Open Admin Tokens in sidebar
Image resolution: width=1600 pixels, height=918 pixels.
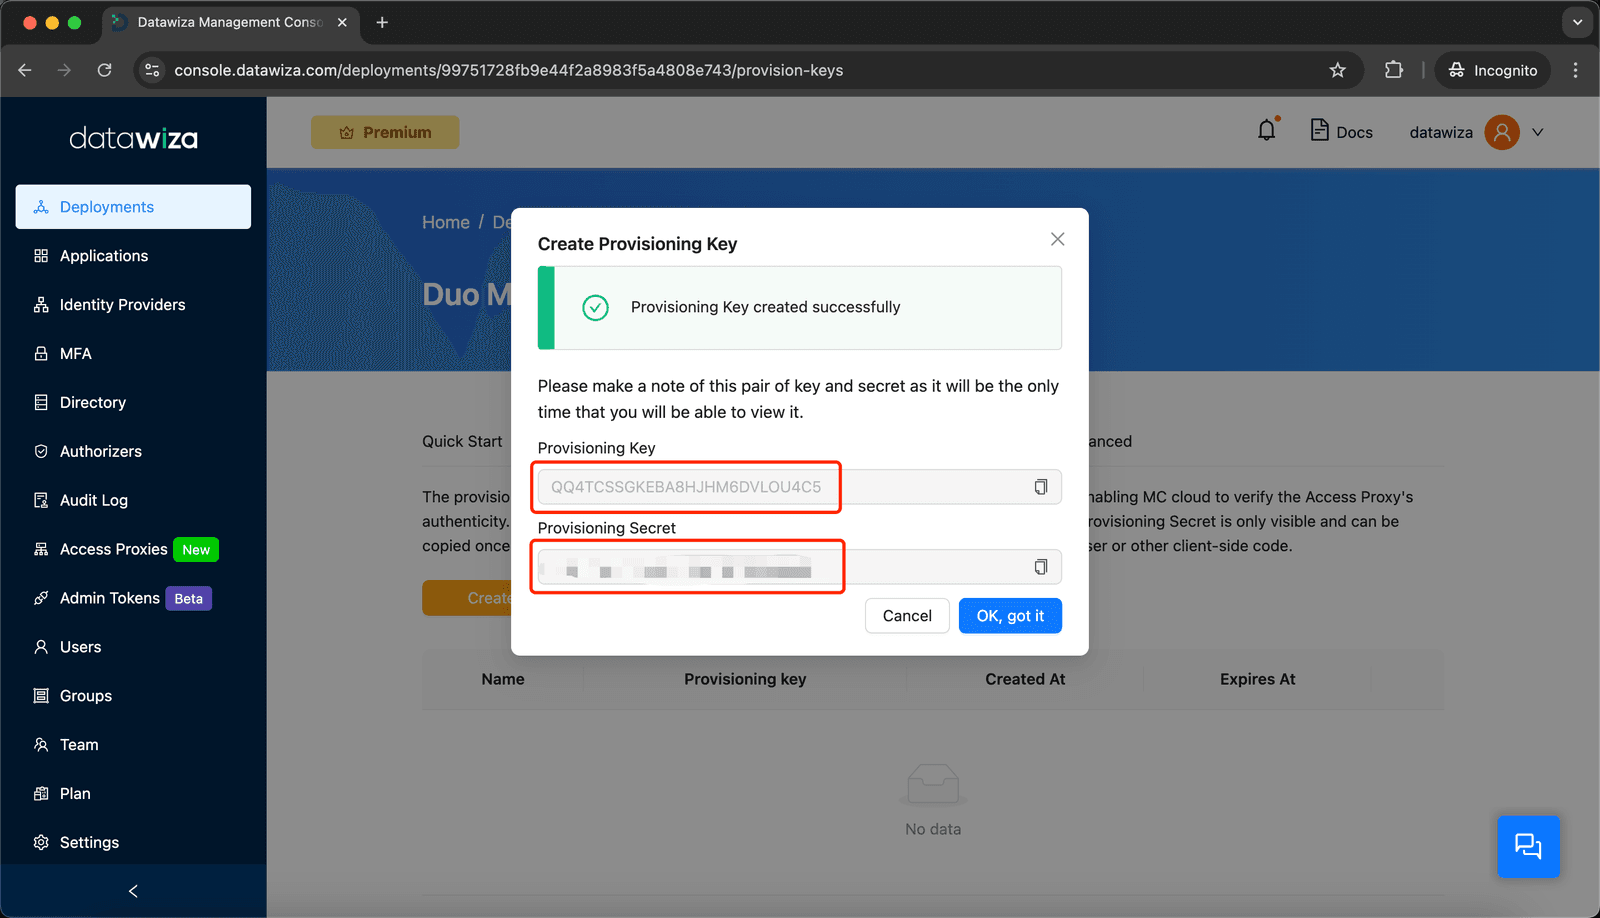[x=133, y=598]
